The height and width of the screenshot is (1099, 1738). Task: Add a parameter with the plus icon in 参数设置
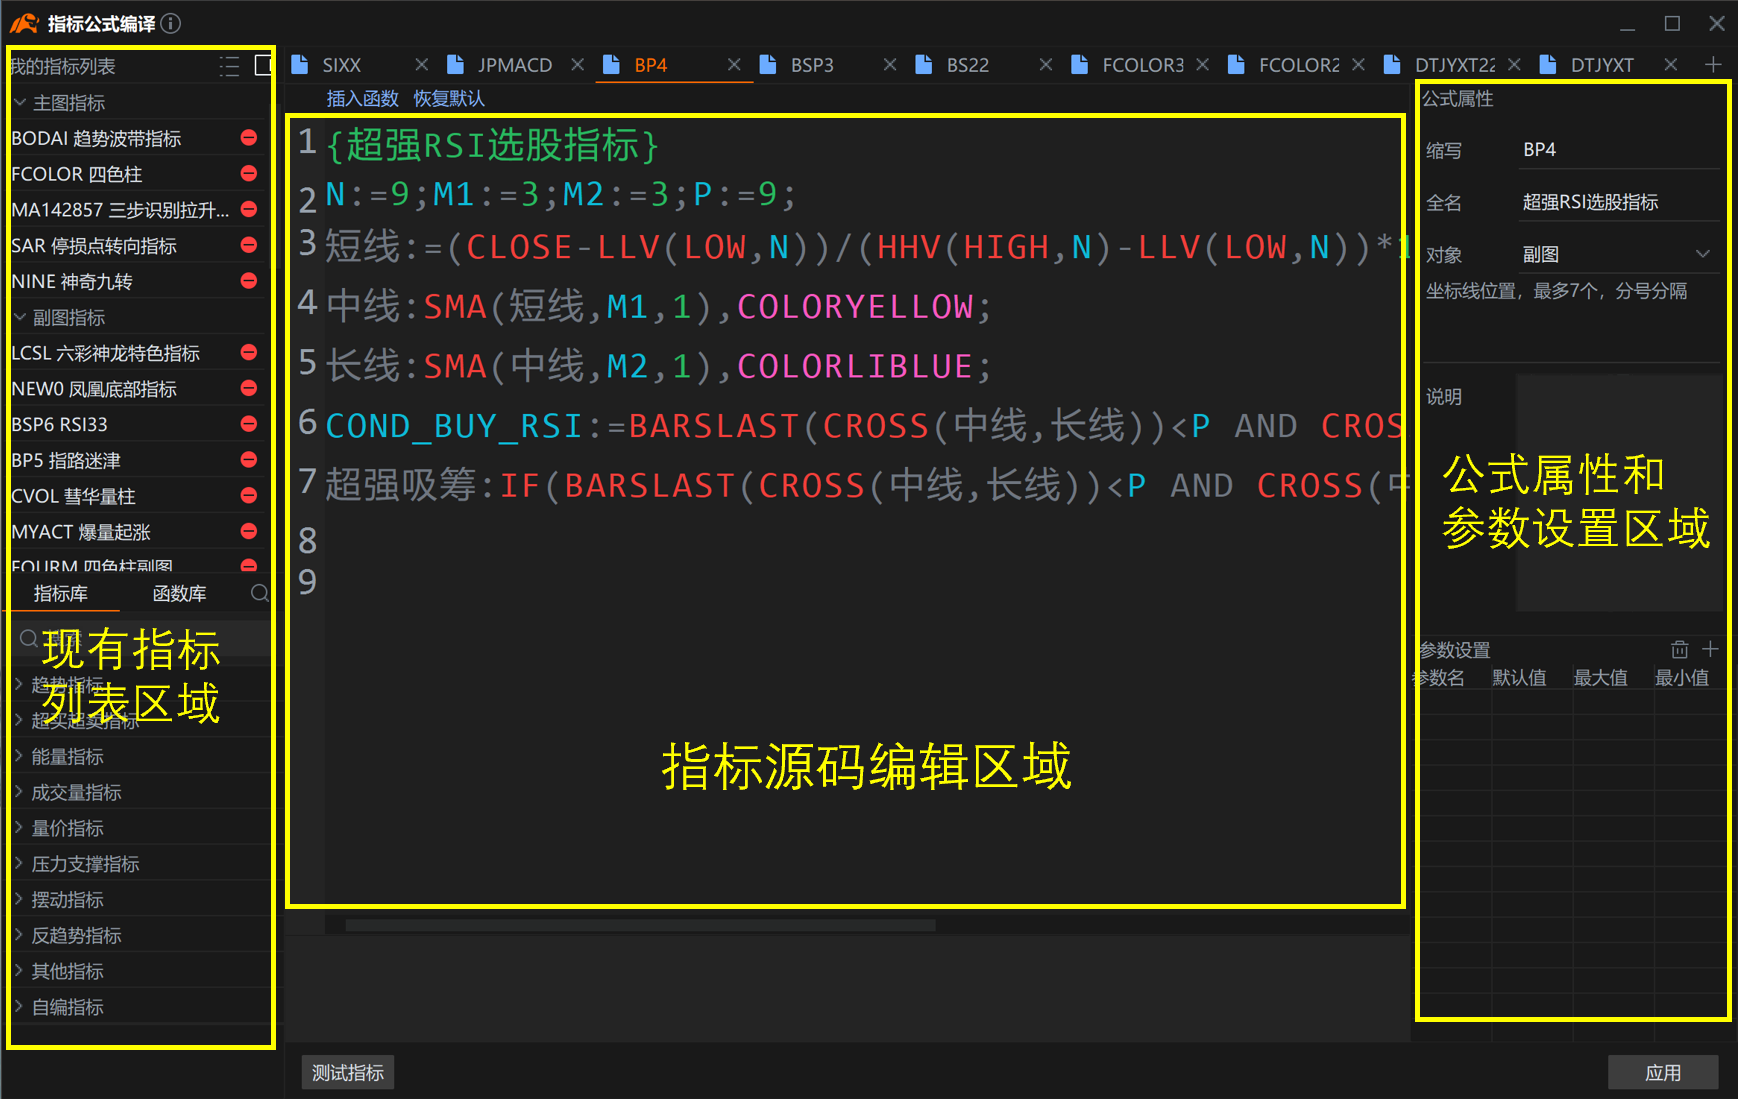[x=1710, y=649]
